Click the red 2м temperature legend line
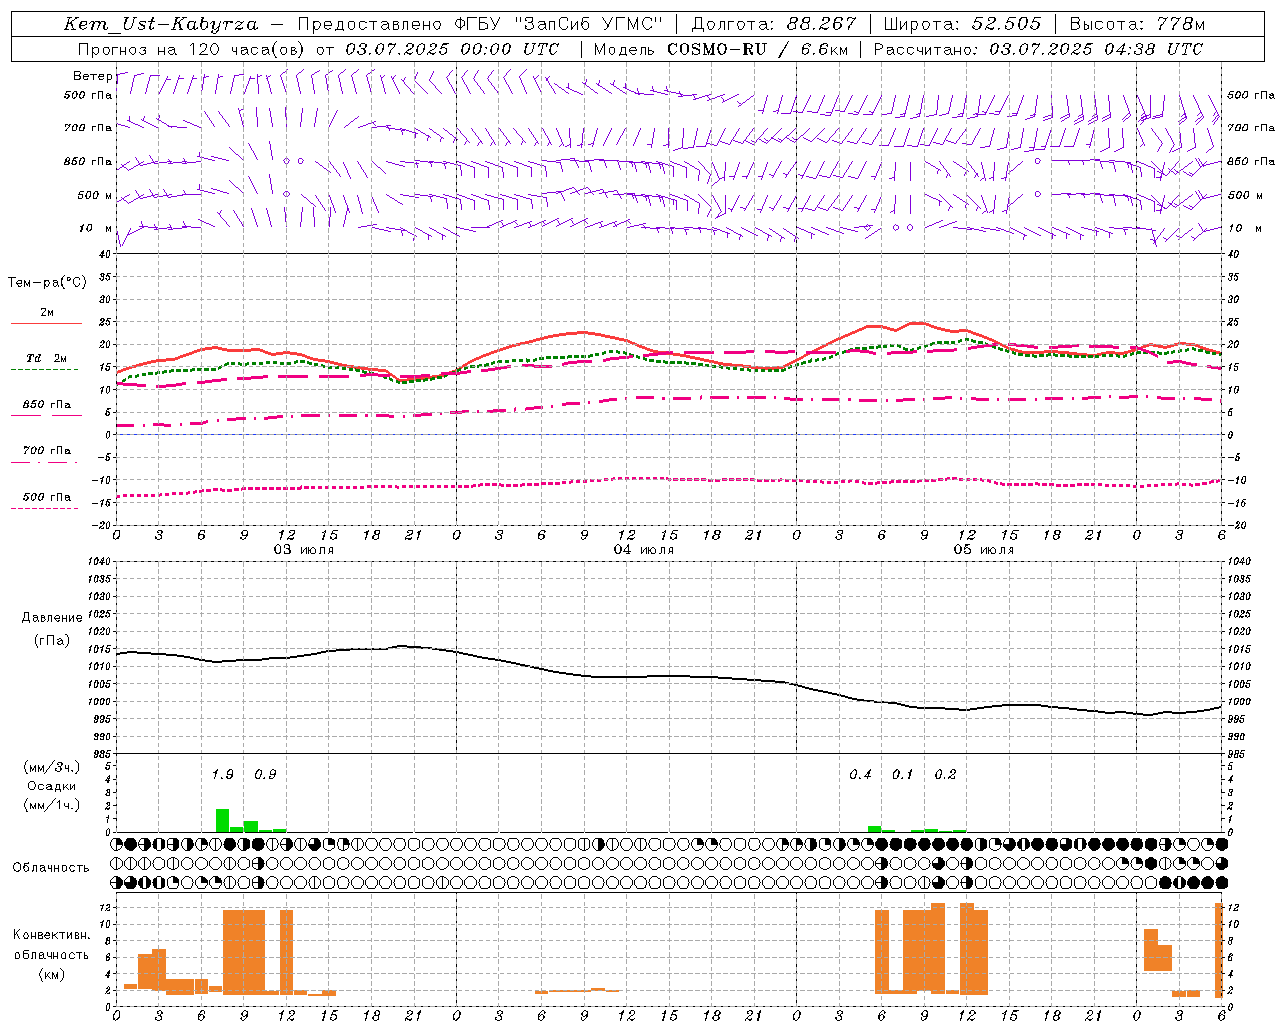 [x=46, y=324]
